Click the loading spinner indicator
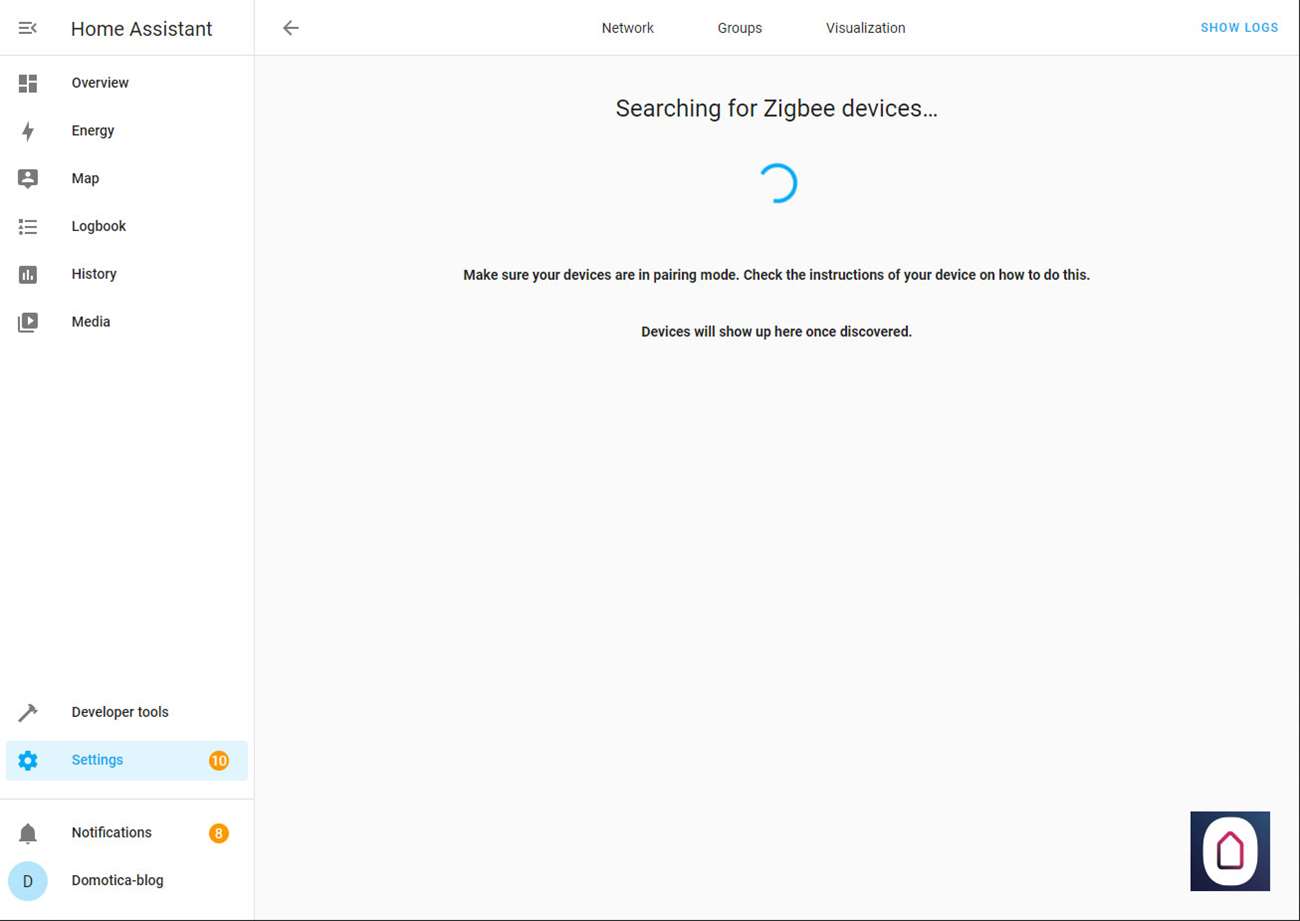This screenshot has height=921, width=1300. click(x=777, y=183)
